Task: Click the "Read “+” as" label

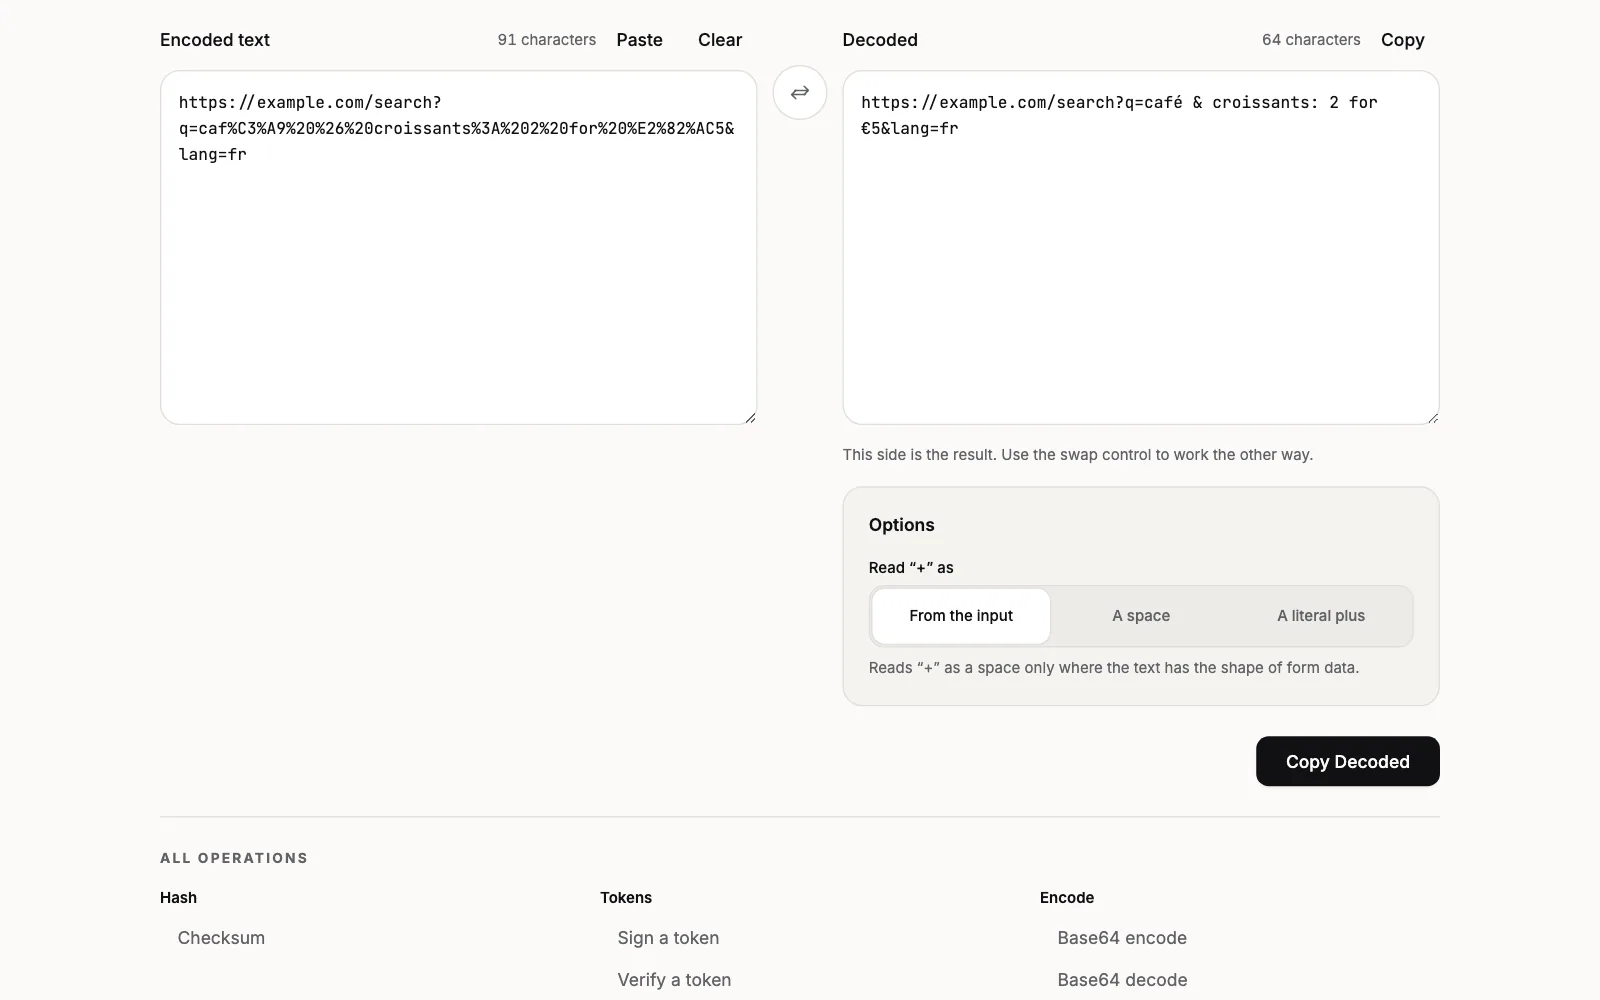Action: click(x=911, y=568)
